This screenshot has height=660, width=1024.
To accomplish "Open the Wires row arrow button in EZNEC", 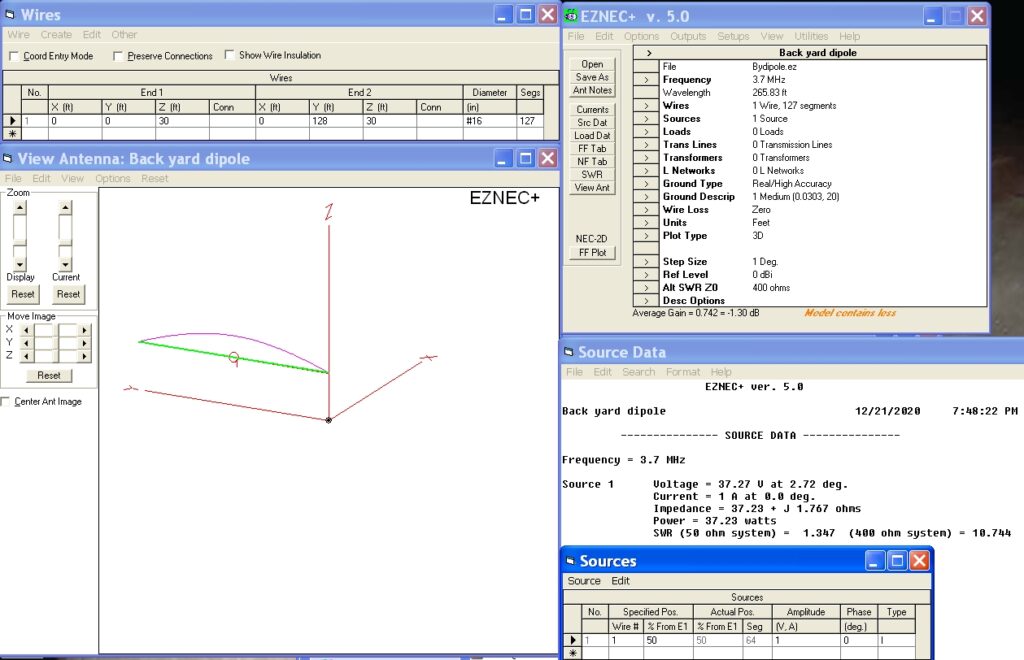I will tap(647, 106).
